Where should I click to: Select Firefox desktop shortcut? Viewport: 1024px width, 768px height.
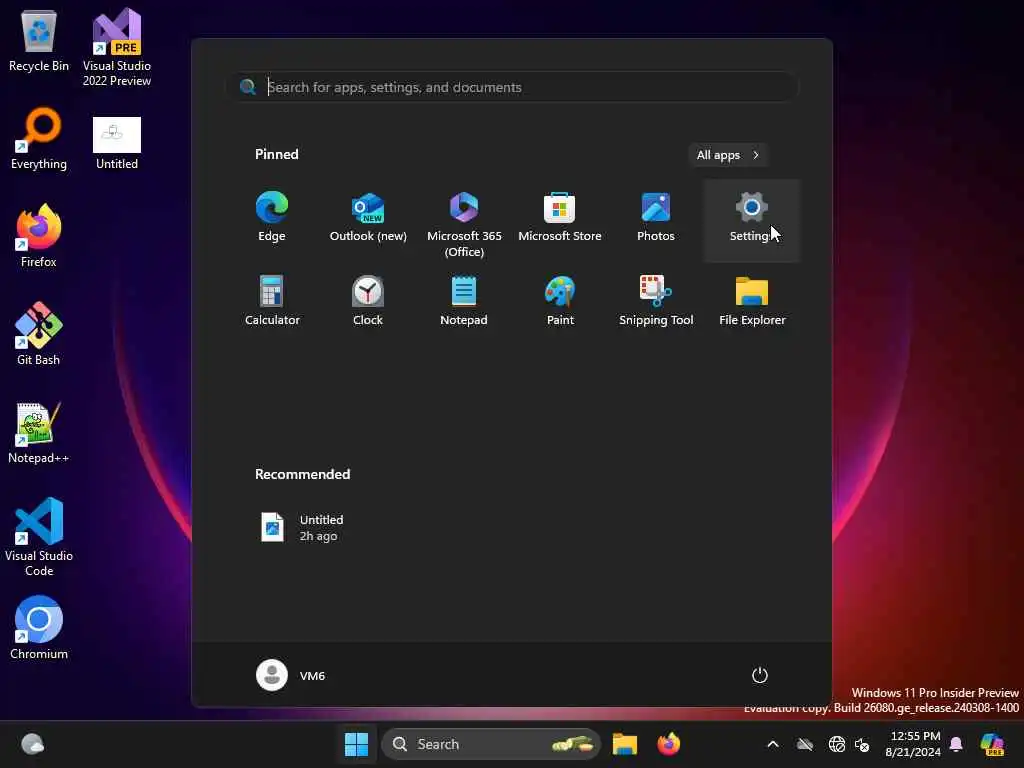pos(39,236)
